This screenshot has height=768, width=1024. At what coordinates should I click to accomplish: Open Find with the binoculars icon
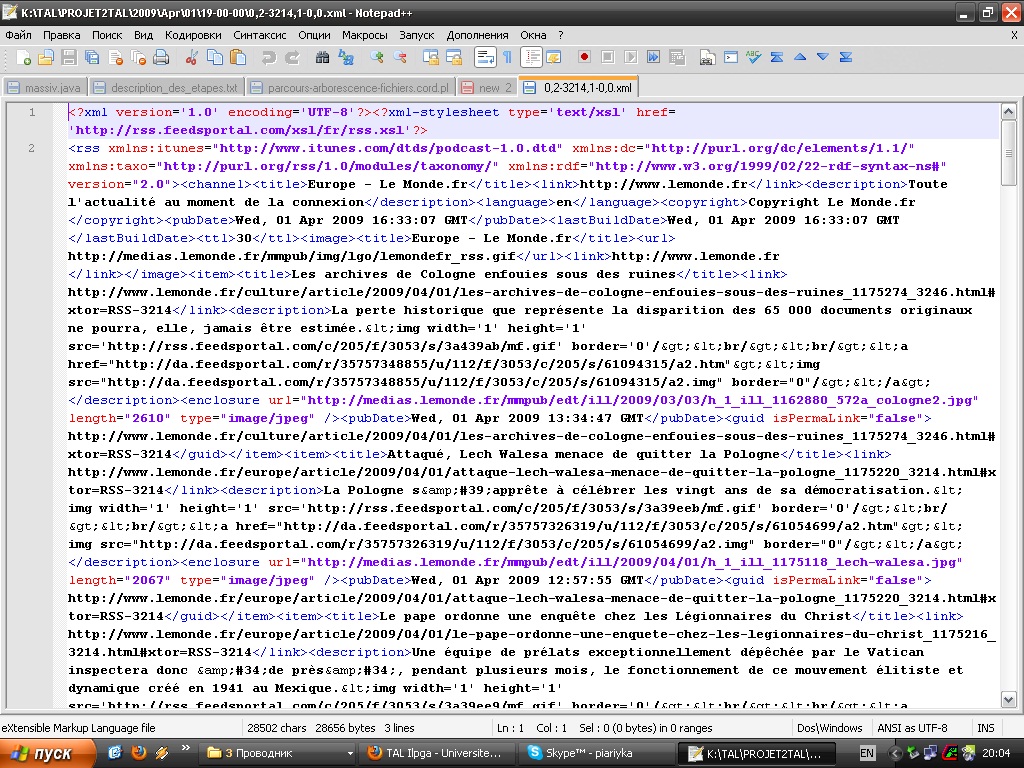[x=322, y=58]
